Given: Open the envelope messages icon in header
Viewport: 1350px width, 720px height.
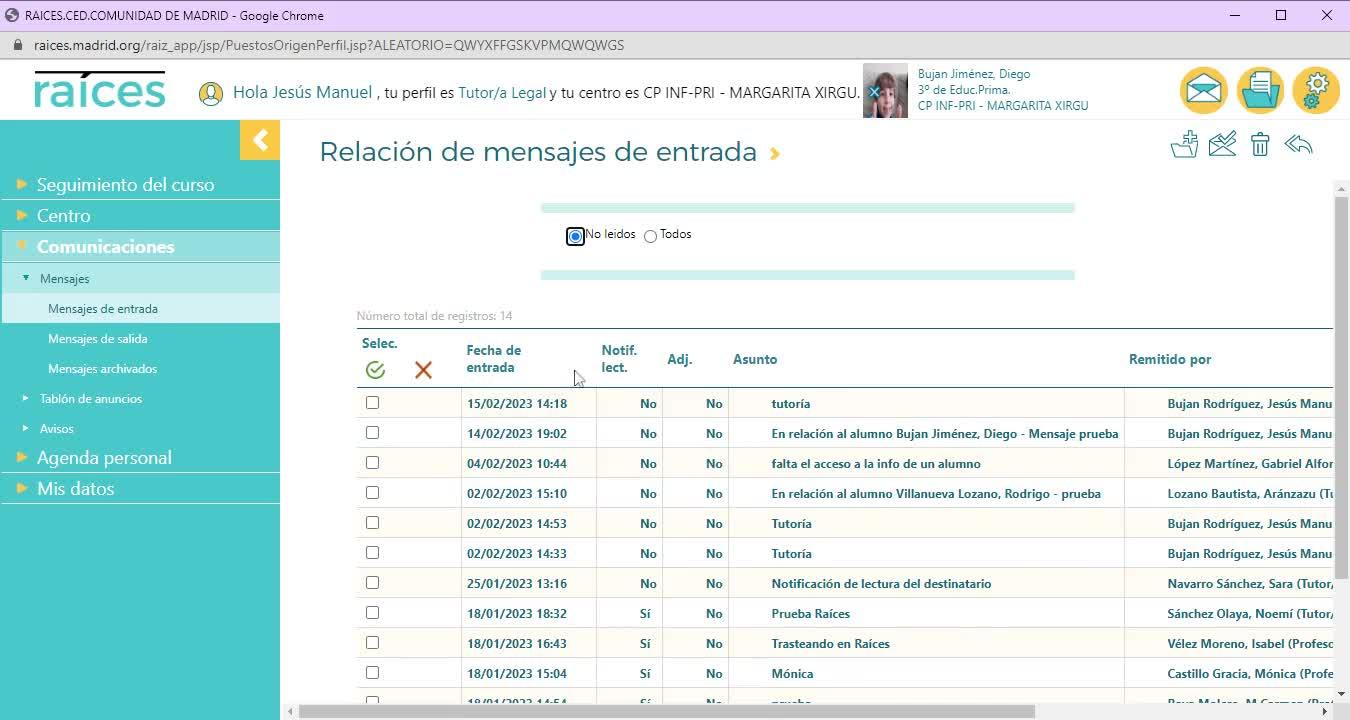Looking at the screenshot, I should (x=1204, y=91).
